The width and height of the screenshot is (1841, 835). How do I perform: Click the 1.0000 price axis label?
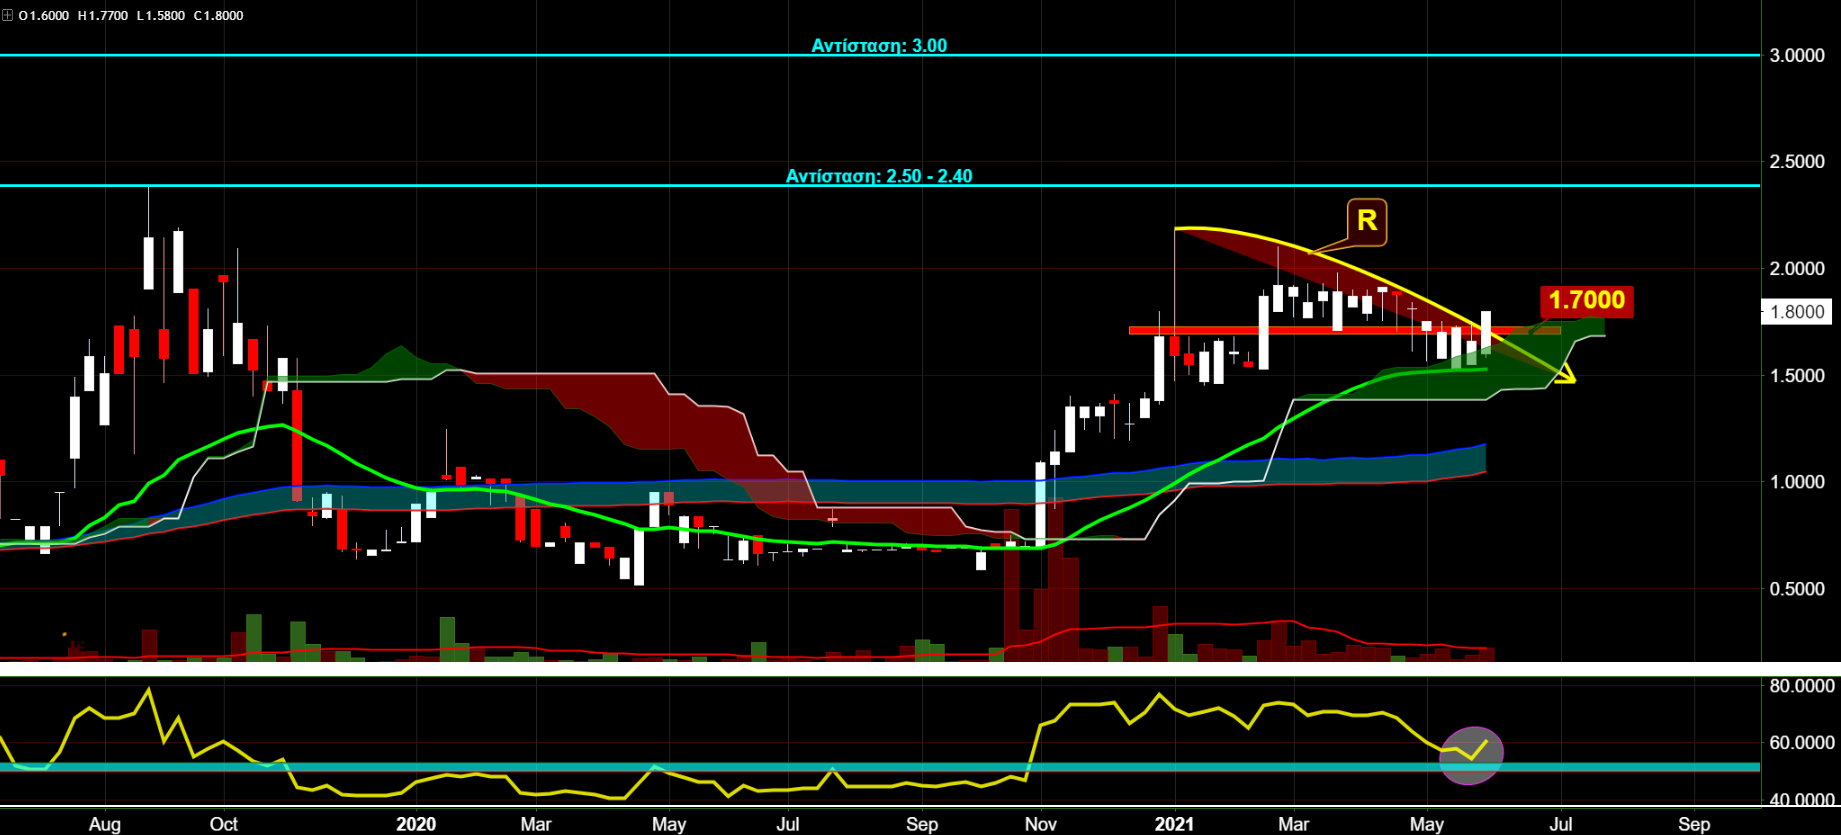tap(1797, 482)
